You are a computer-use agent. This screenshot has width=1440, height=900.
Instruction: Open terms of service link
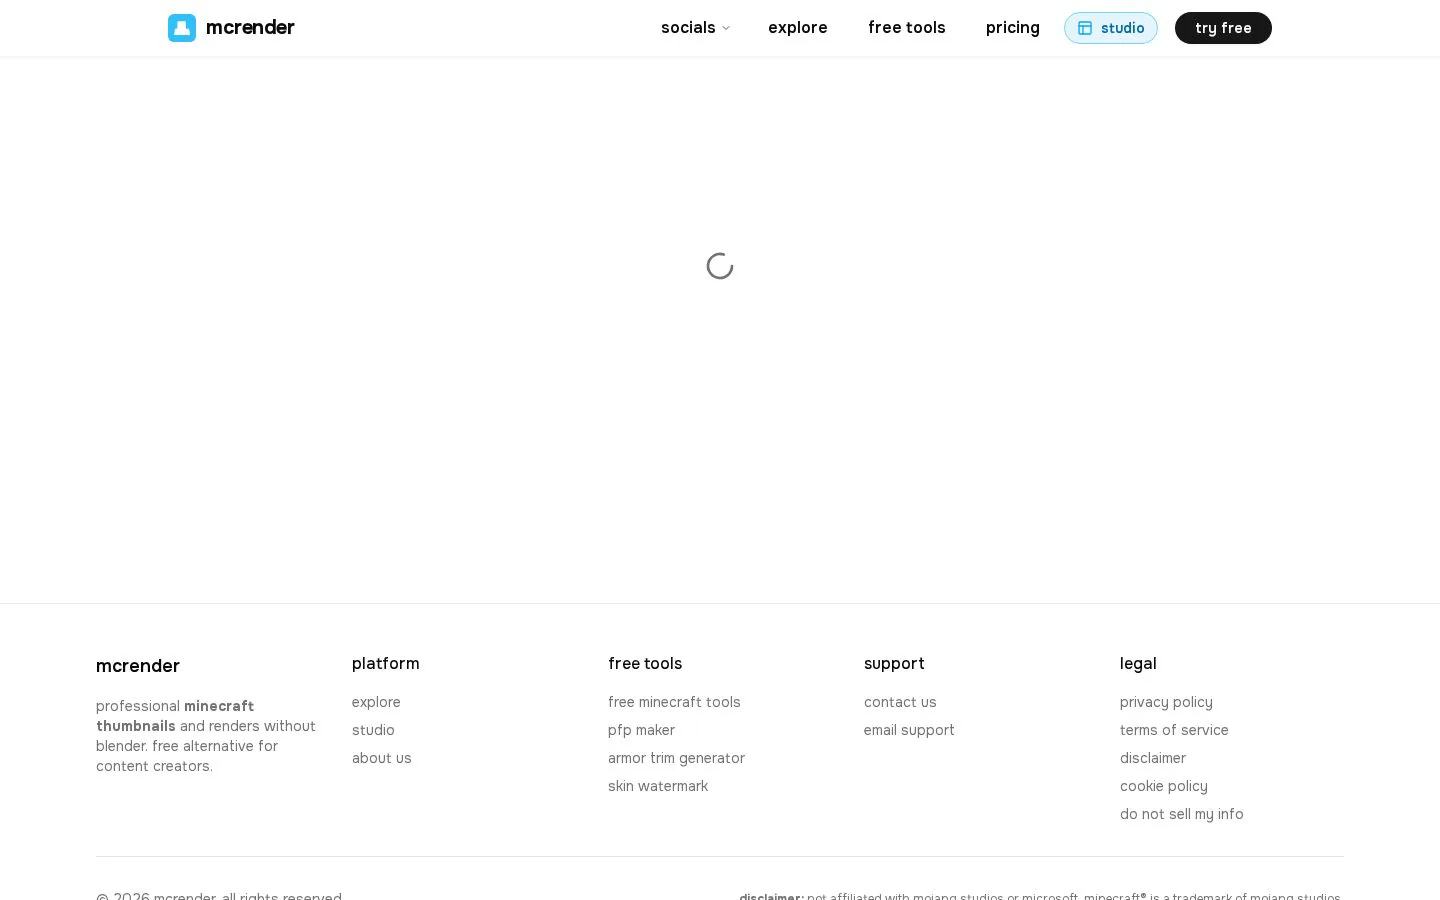click(x=1174, y=730)
